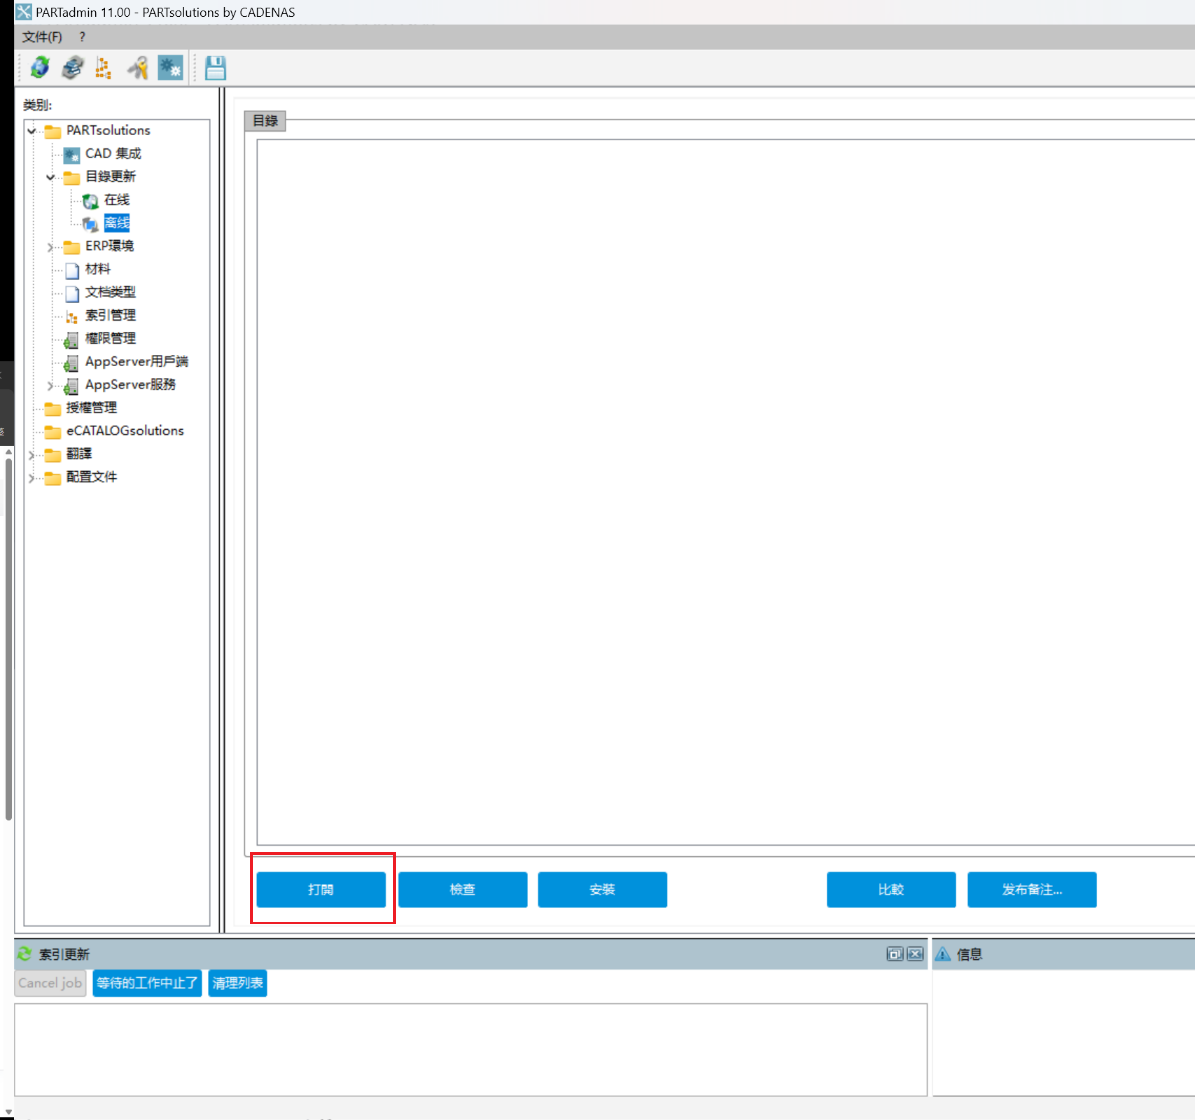Click the 发布备注... button

coord(1032,889)
